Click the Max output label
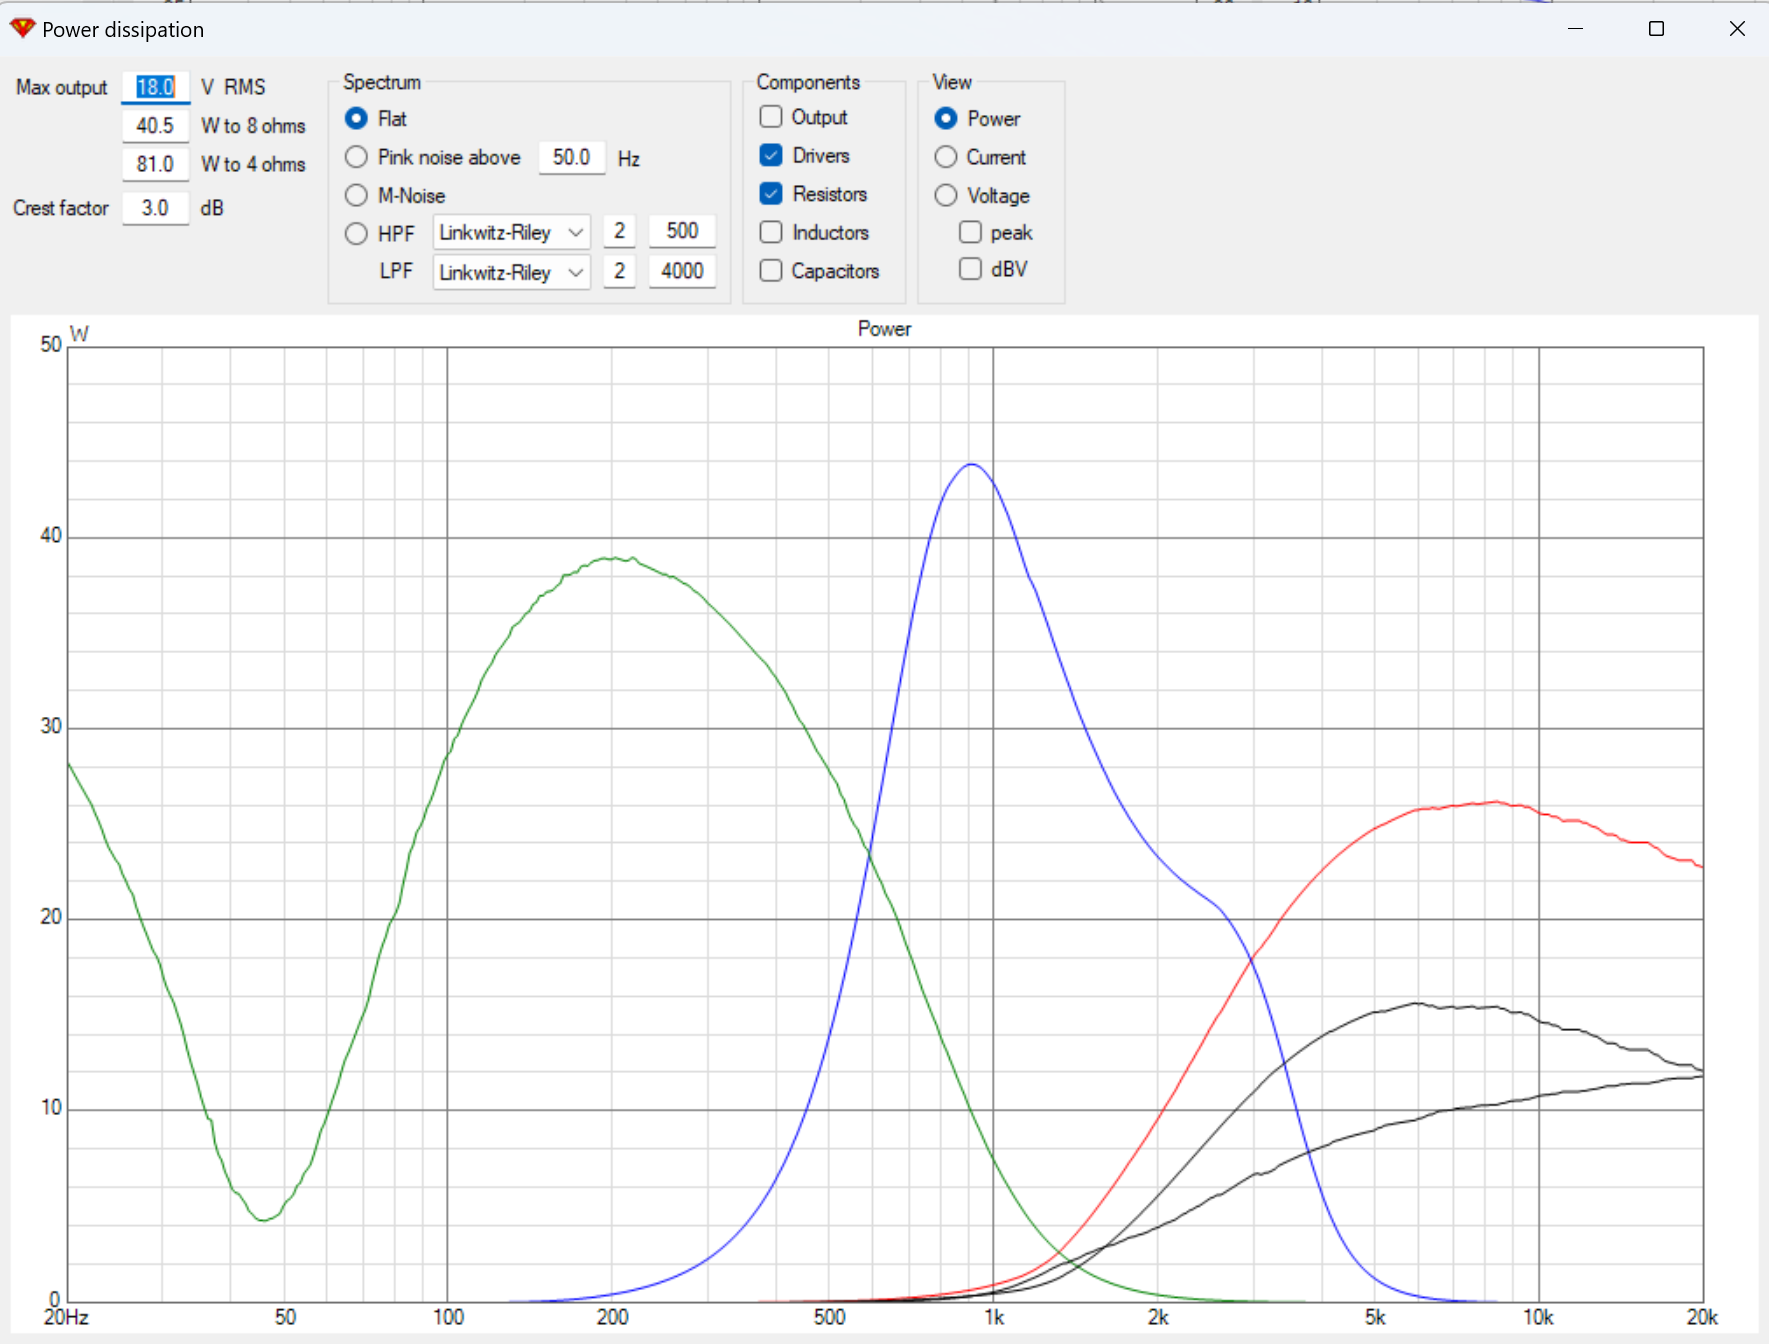The image size is (1769, 1344). [x=61, y=87]
